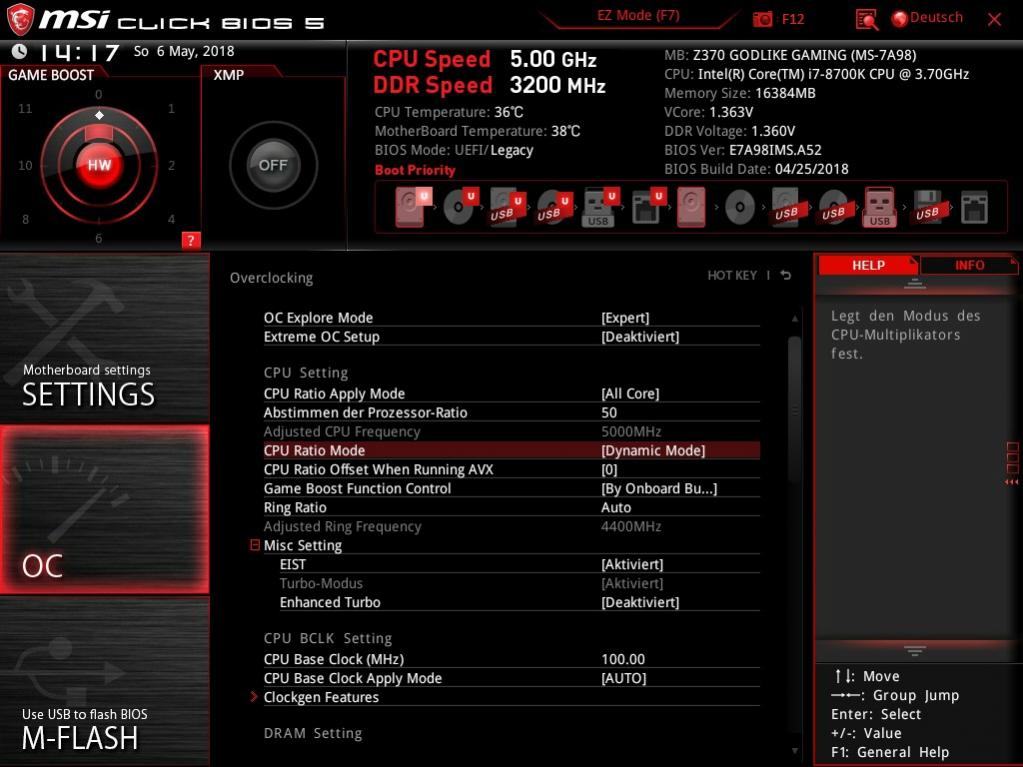The width and height of the screenshot is (1023, 767).
Task: Select the Ring Ratio row label
Action: pos(295,507)
